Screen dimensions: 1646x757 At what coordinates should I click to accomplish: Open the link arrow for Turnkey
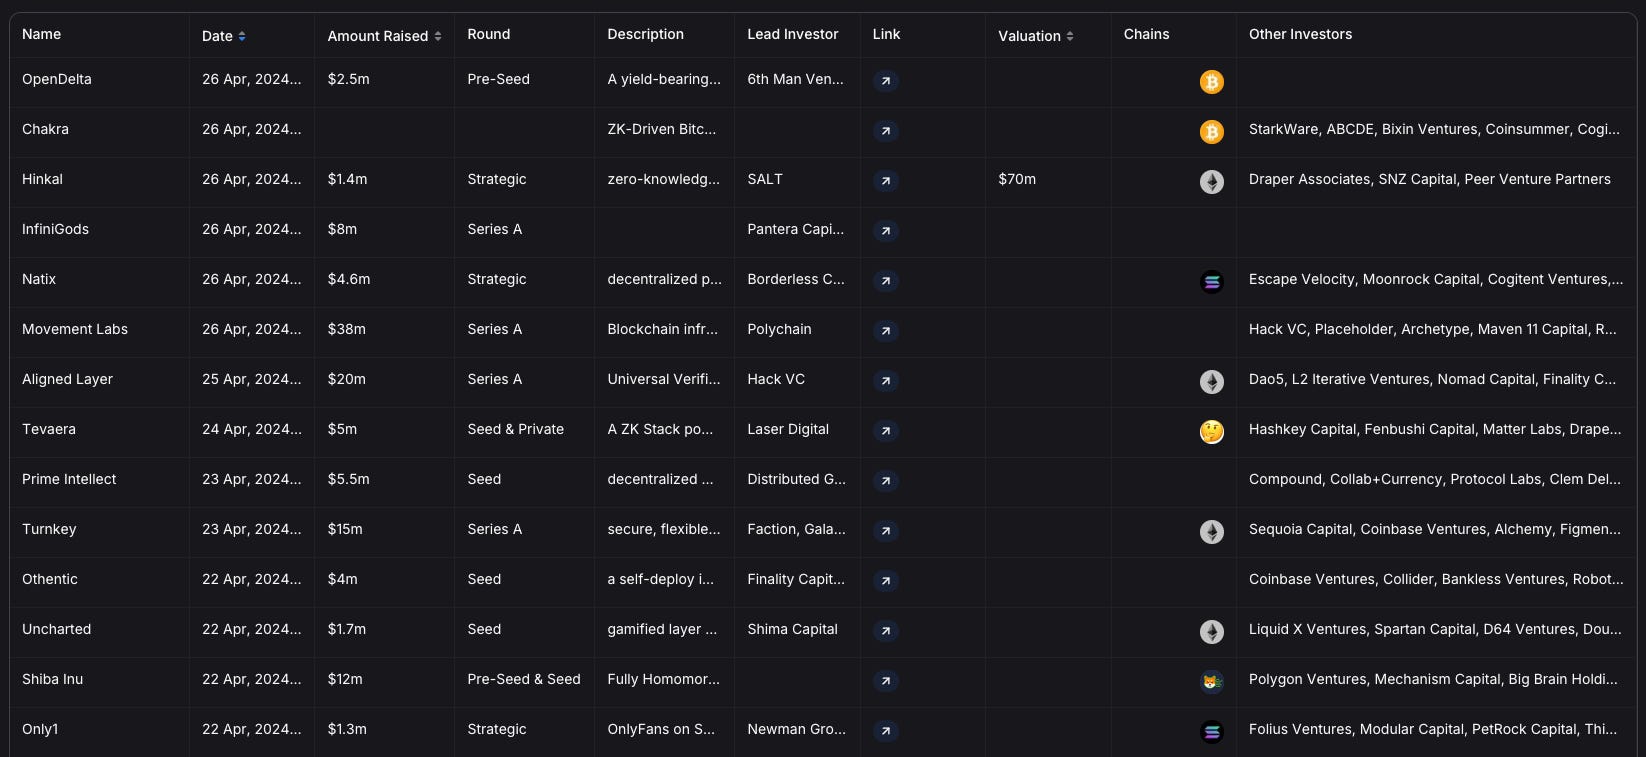[886, 531]
